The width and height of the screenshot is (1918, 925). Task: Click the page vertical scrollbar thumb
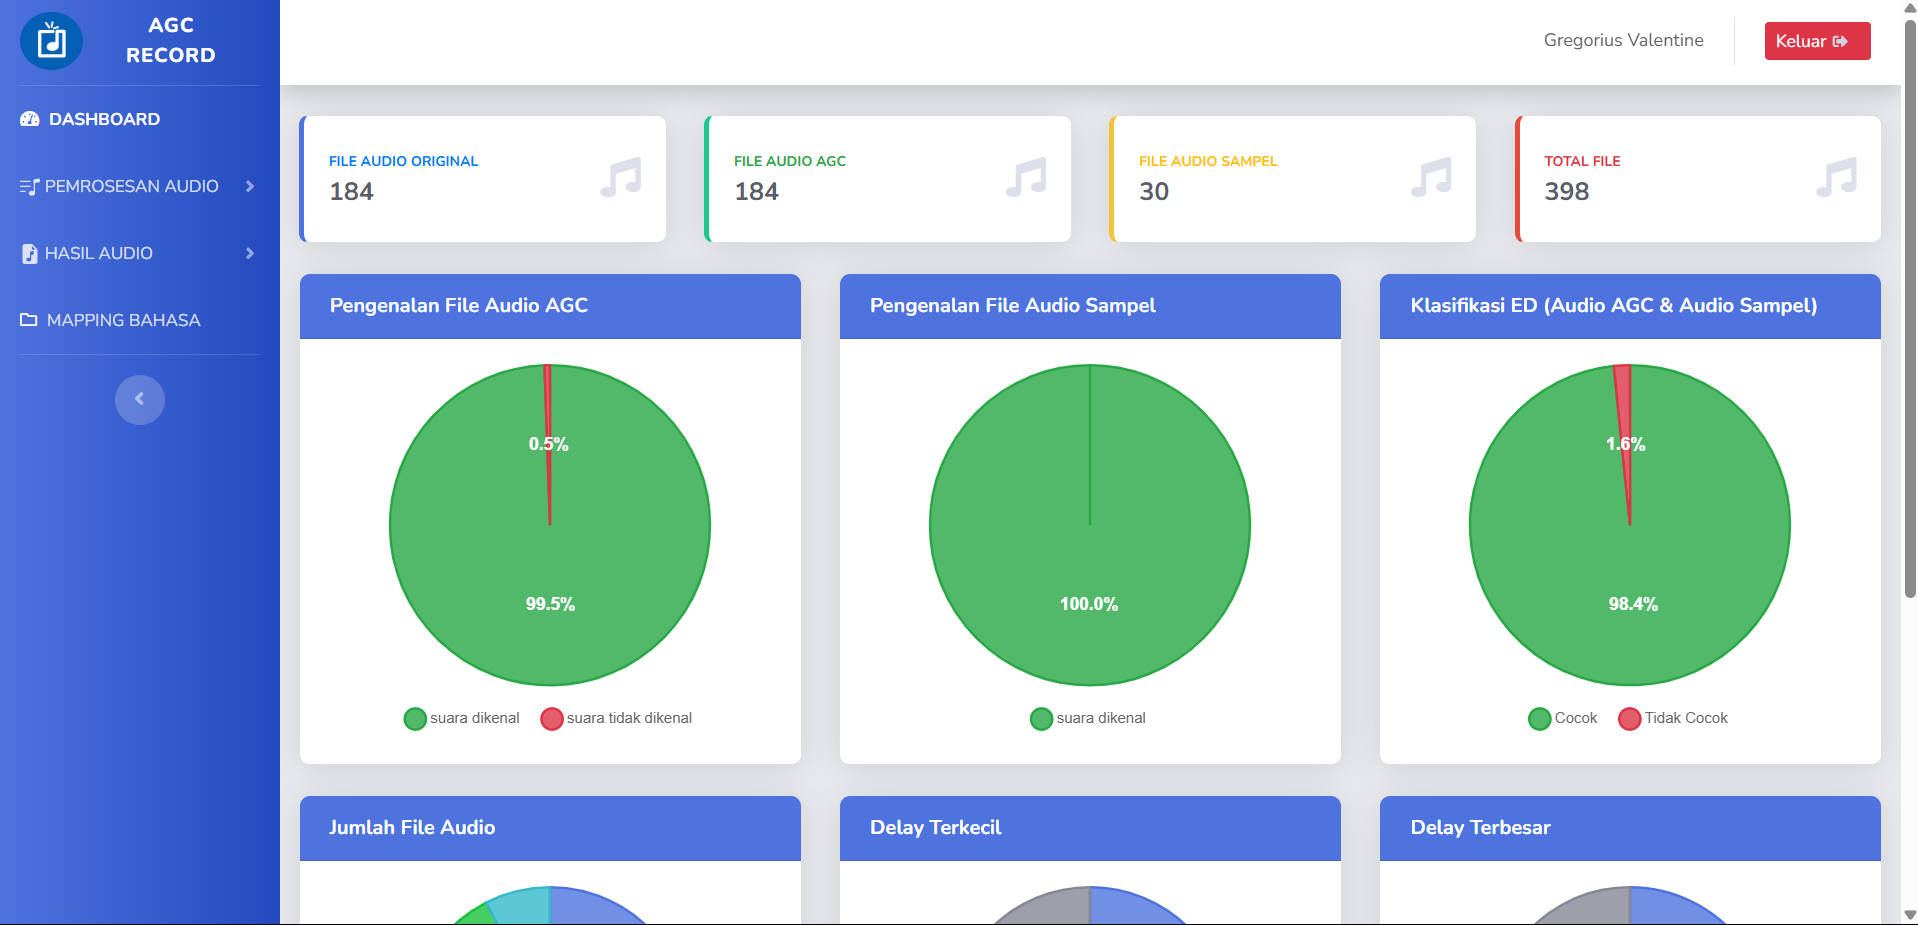pyautogui.click(x=1910, y=308)
